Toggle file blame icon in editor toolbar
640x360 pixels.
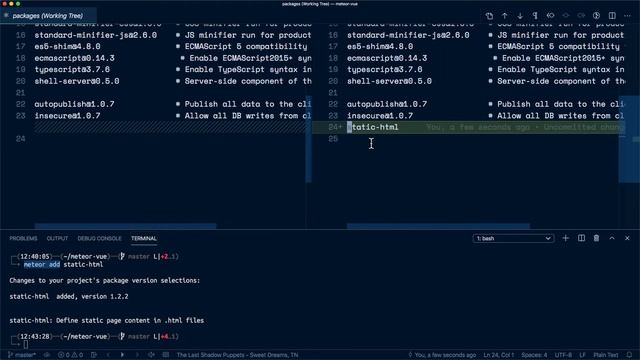[x=596, y=16]
